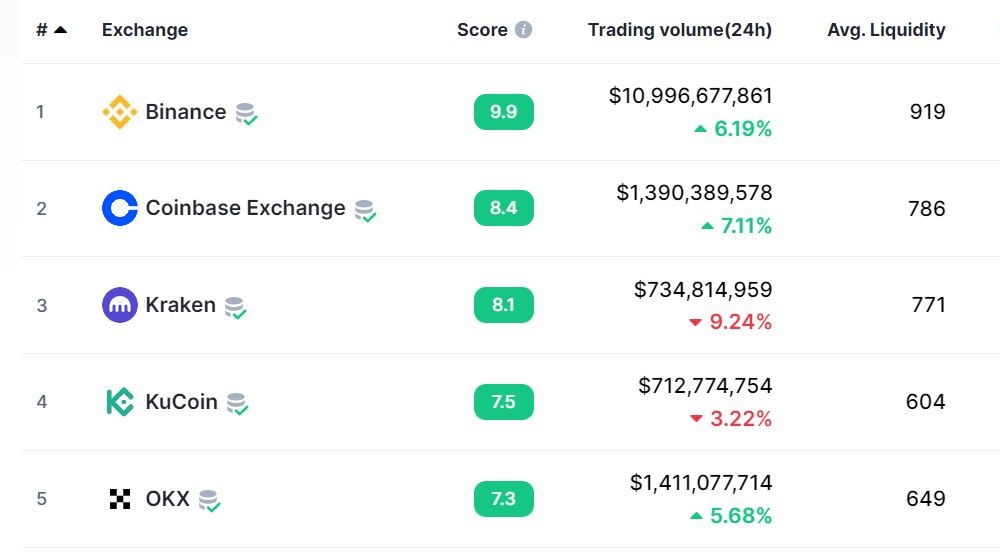Sort by rank number column arrow
This screenshot has height=556, width=1000.
pos(61,30)
